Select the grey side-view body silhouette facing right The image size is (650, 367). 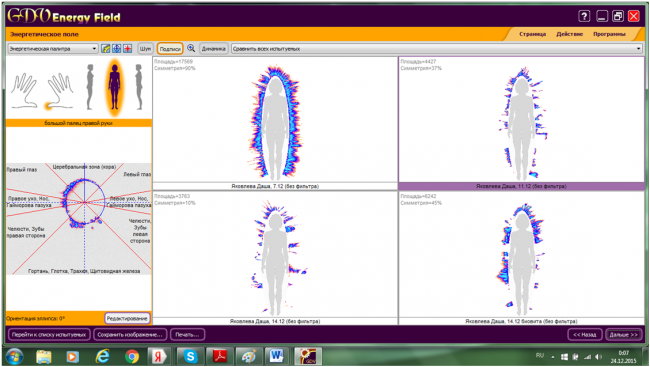coord(90,87)
